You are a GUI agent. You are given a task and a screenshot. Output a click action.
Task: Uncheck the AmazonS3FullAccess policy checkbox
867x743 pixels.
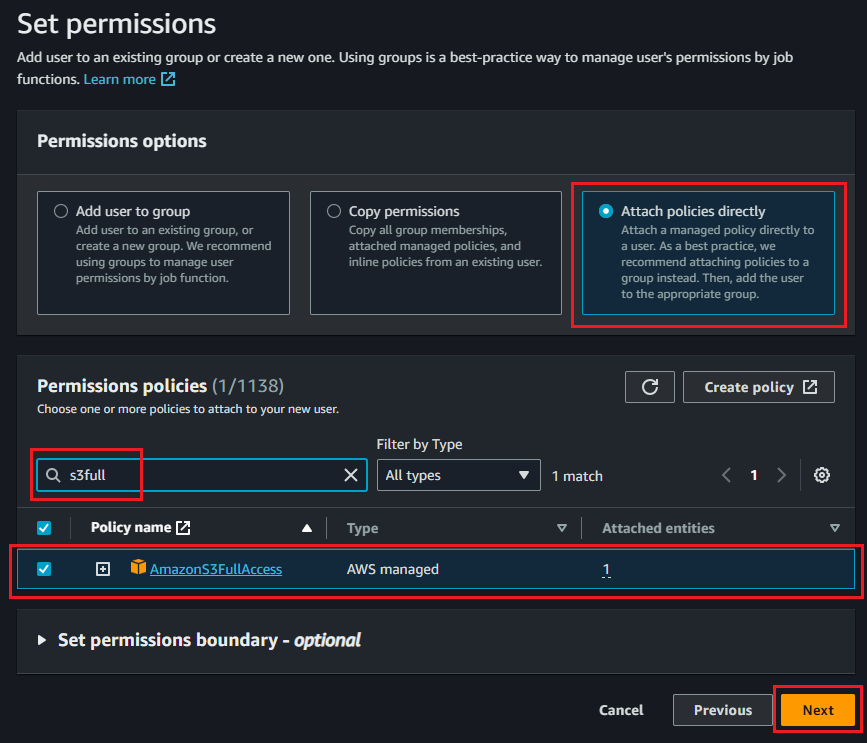pyautogui.click(x=44, y=569)
